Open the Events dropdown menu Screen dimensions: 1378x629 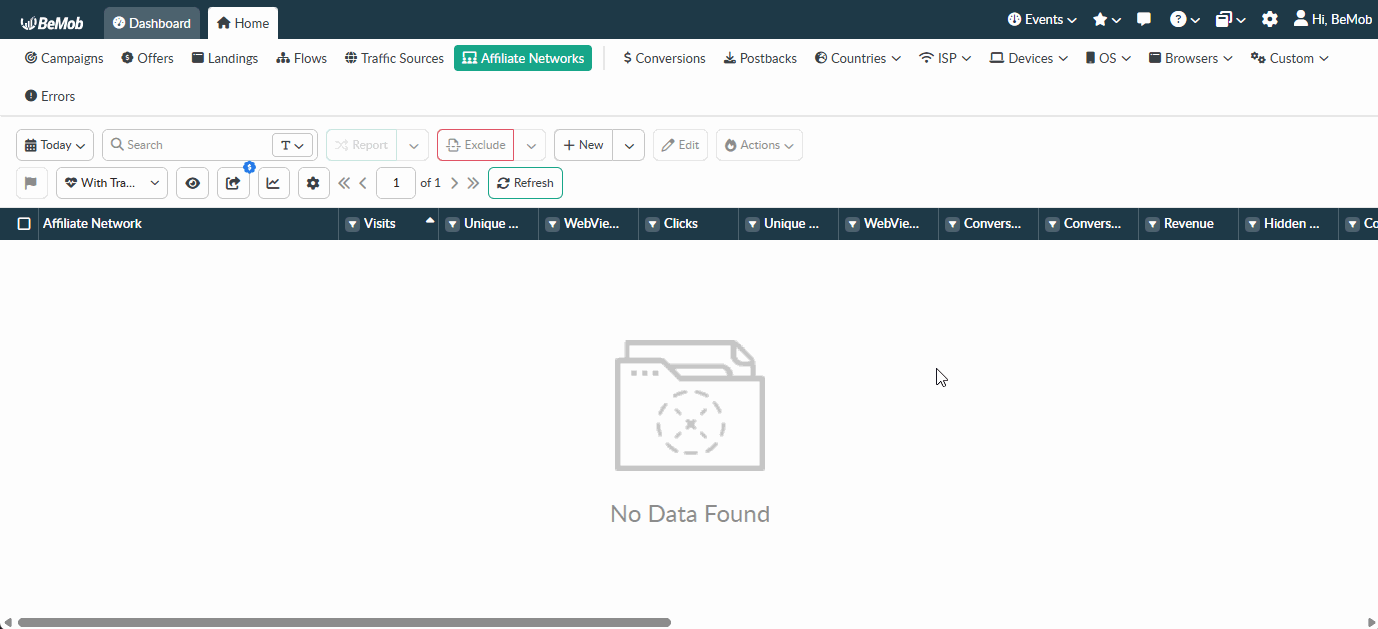(x=1042, y=20)
